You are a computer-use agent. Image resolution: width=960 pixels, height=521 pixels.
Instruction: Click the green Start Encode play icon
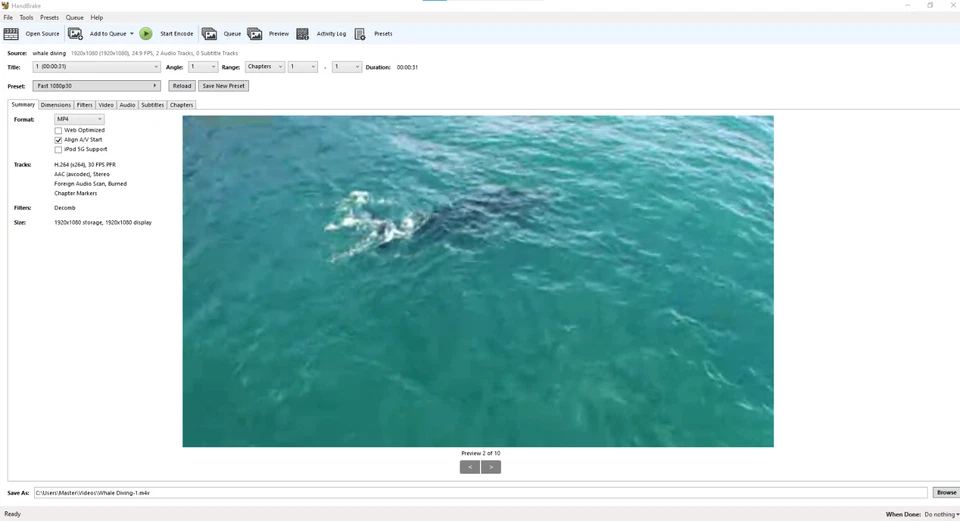pyautogui.click(x=146, y=34)
